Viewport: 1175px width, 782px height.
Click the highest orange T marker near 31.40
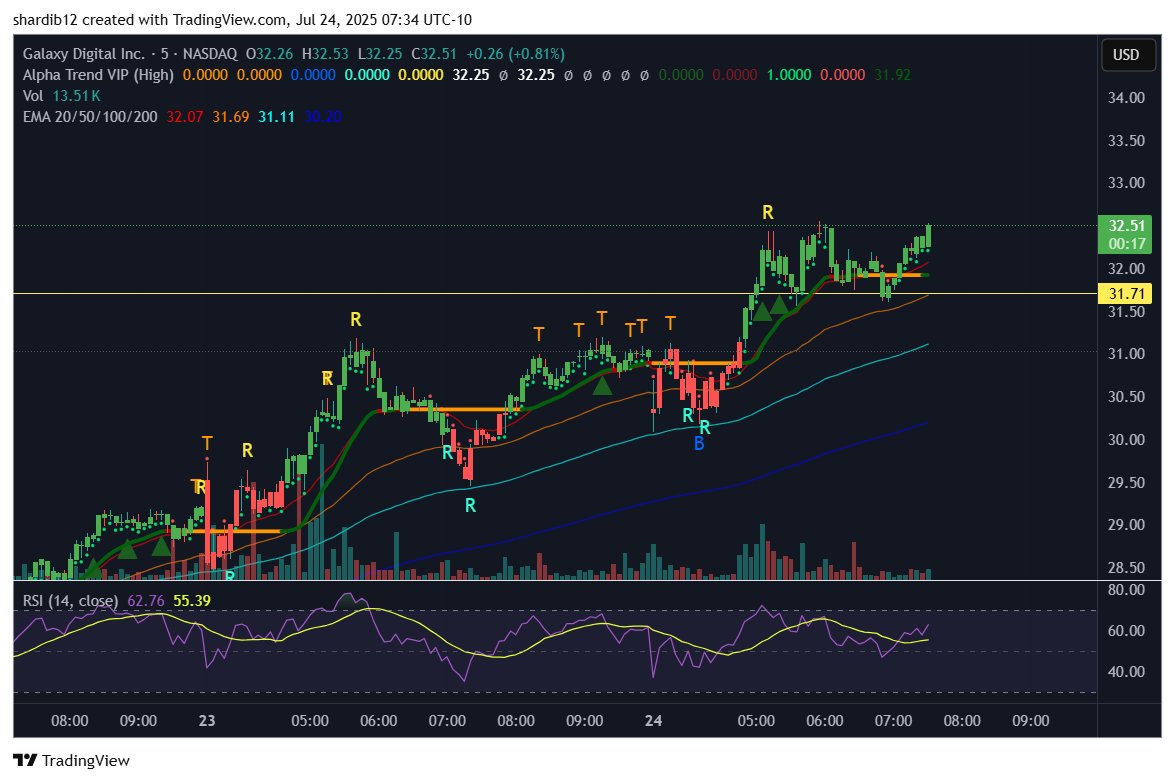pyautogui.click(x=602, y=319)
